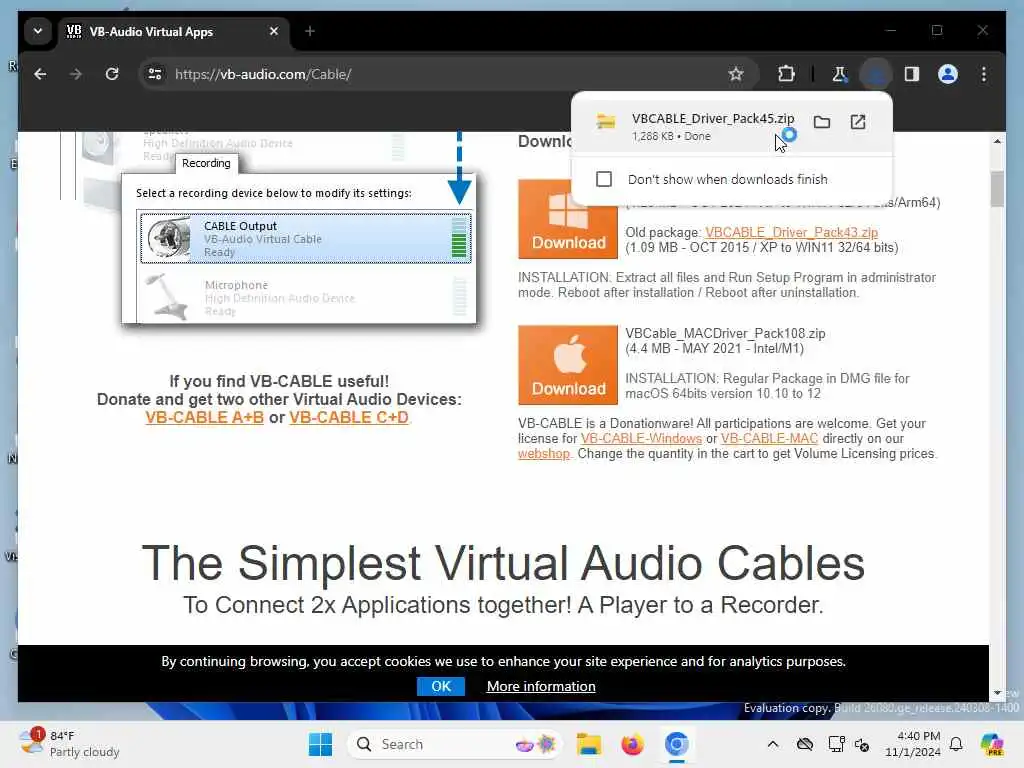
Task: Toggle Chrome side panel
Action: coord(912,74)
